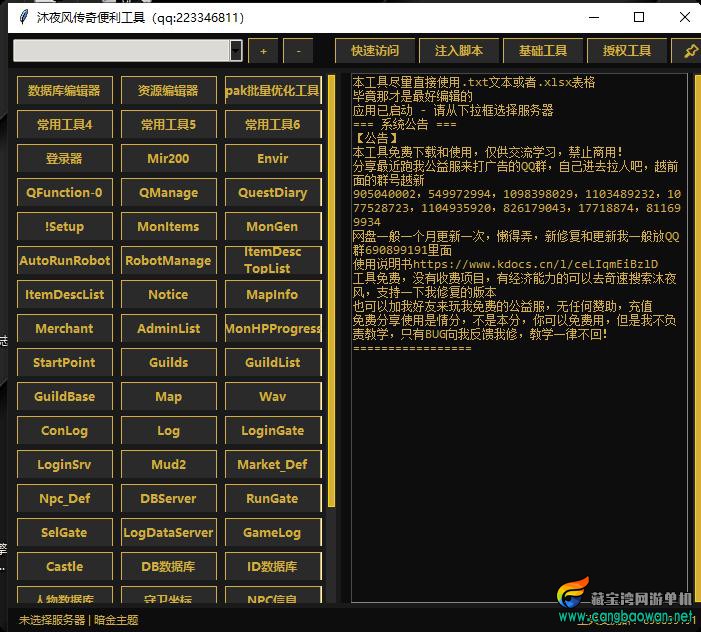Click the GuildBase button
The image size is (701, 632).
pos(64,396)
